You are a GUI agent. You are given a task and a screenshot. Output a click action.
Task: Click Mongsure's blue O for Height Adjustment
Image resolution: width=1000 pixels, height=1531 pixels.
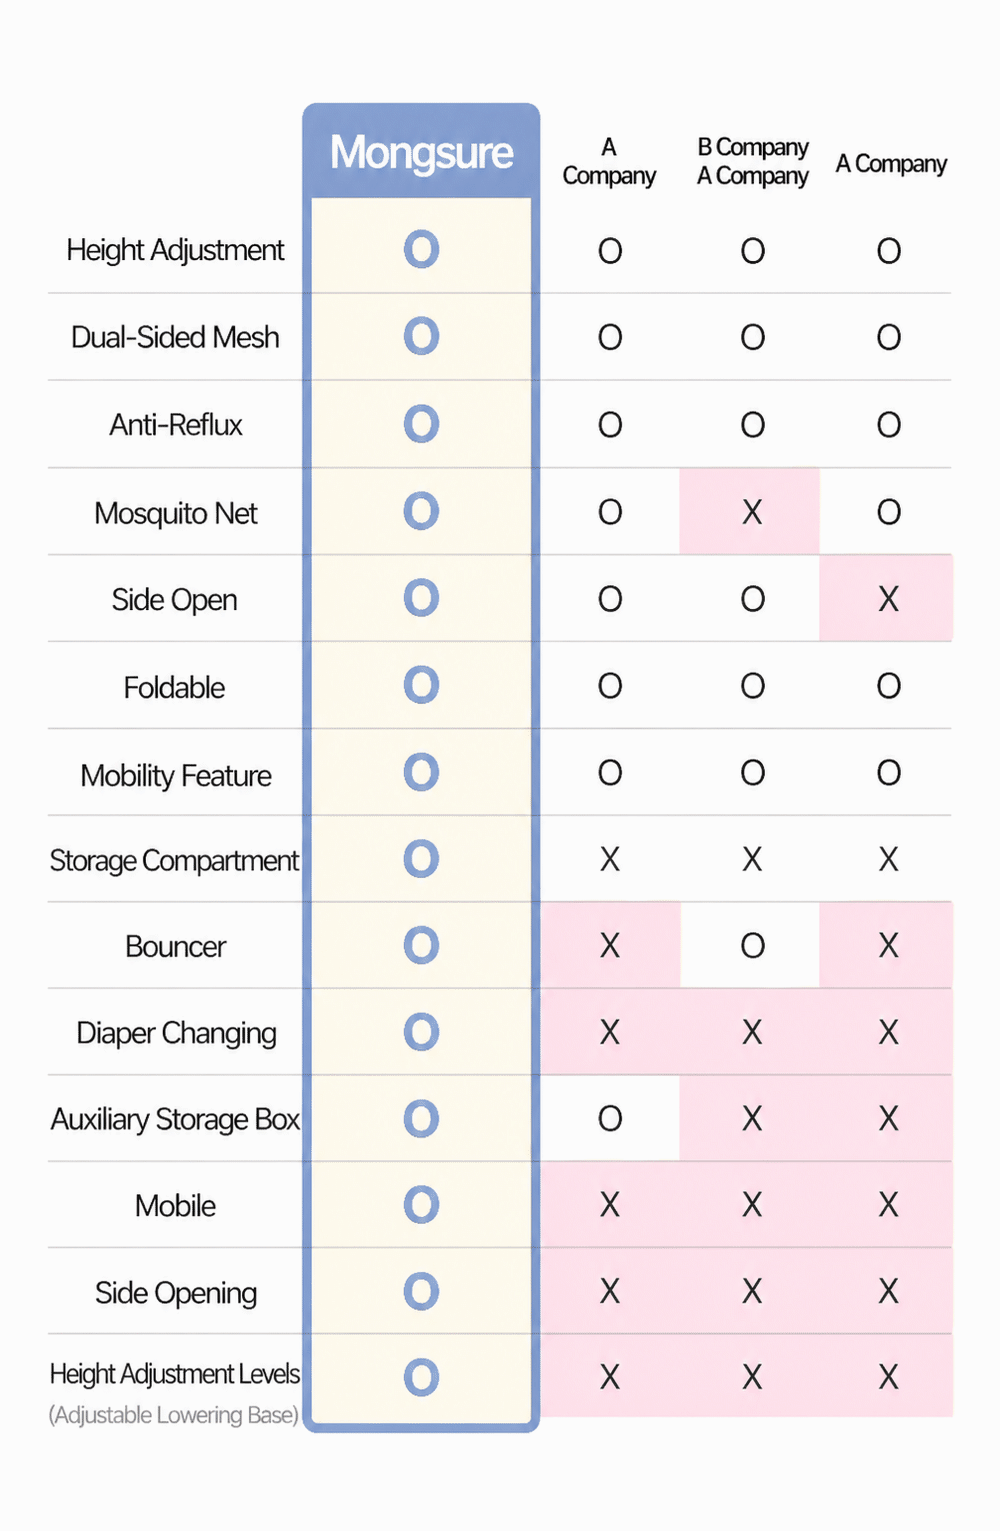point(421,249)
